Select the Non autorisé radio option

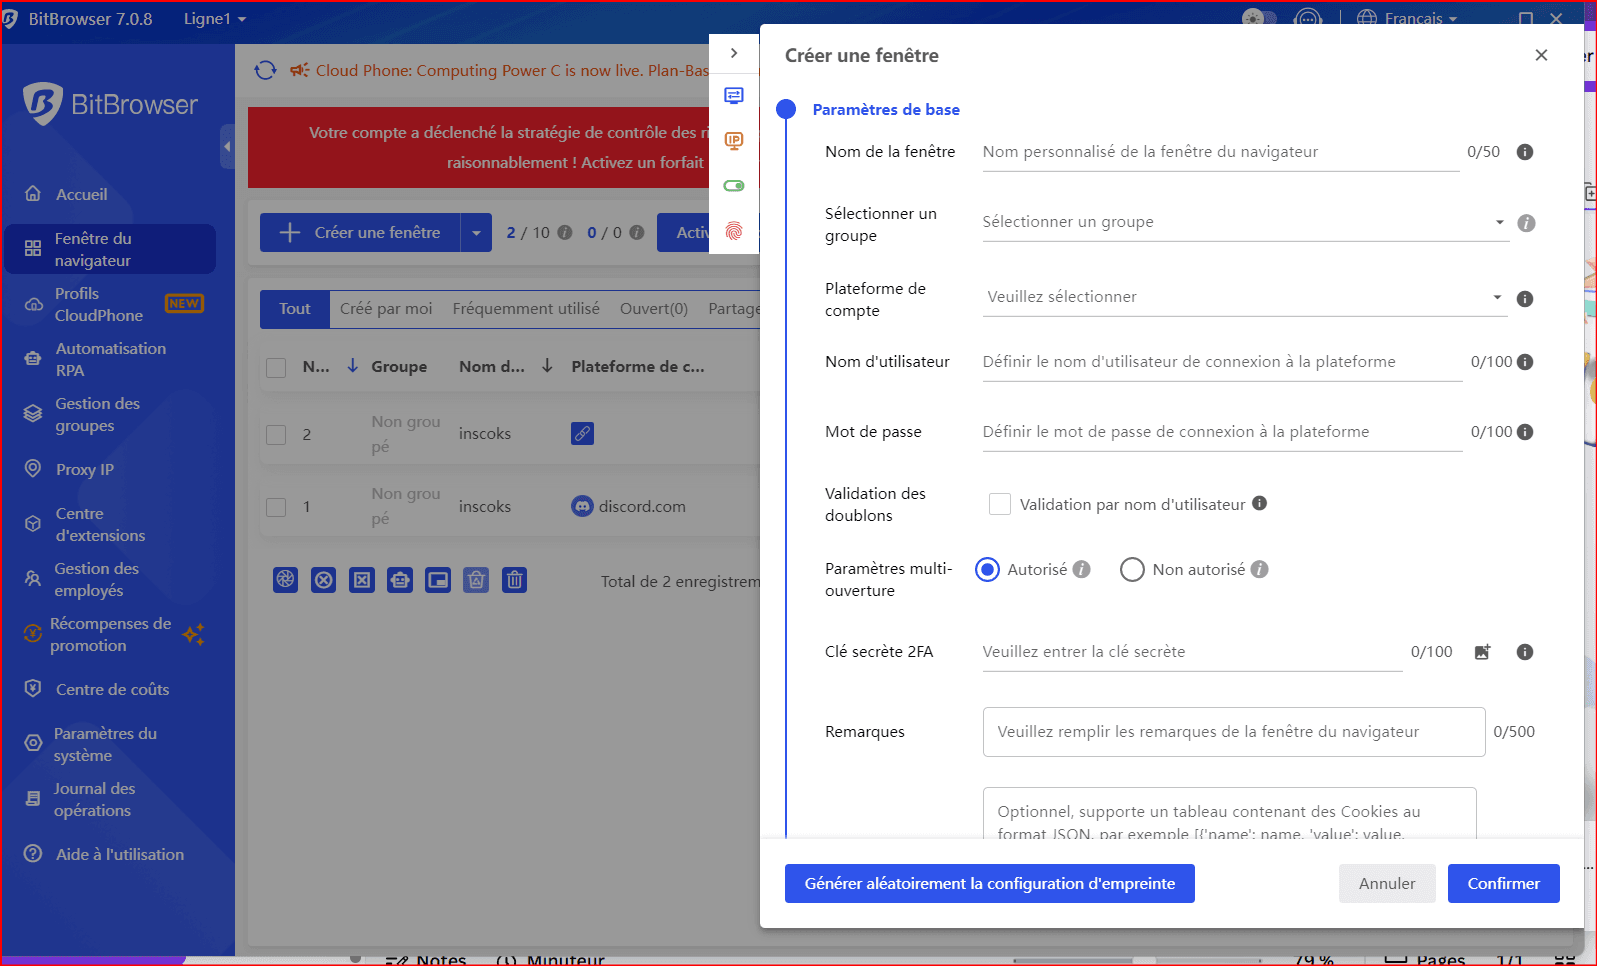point(1132,569)
